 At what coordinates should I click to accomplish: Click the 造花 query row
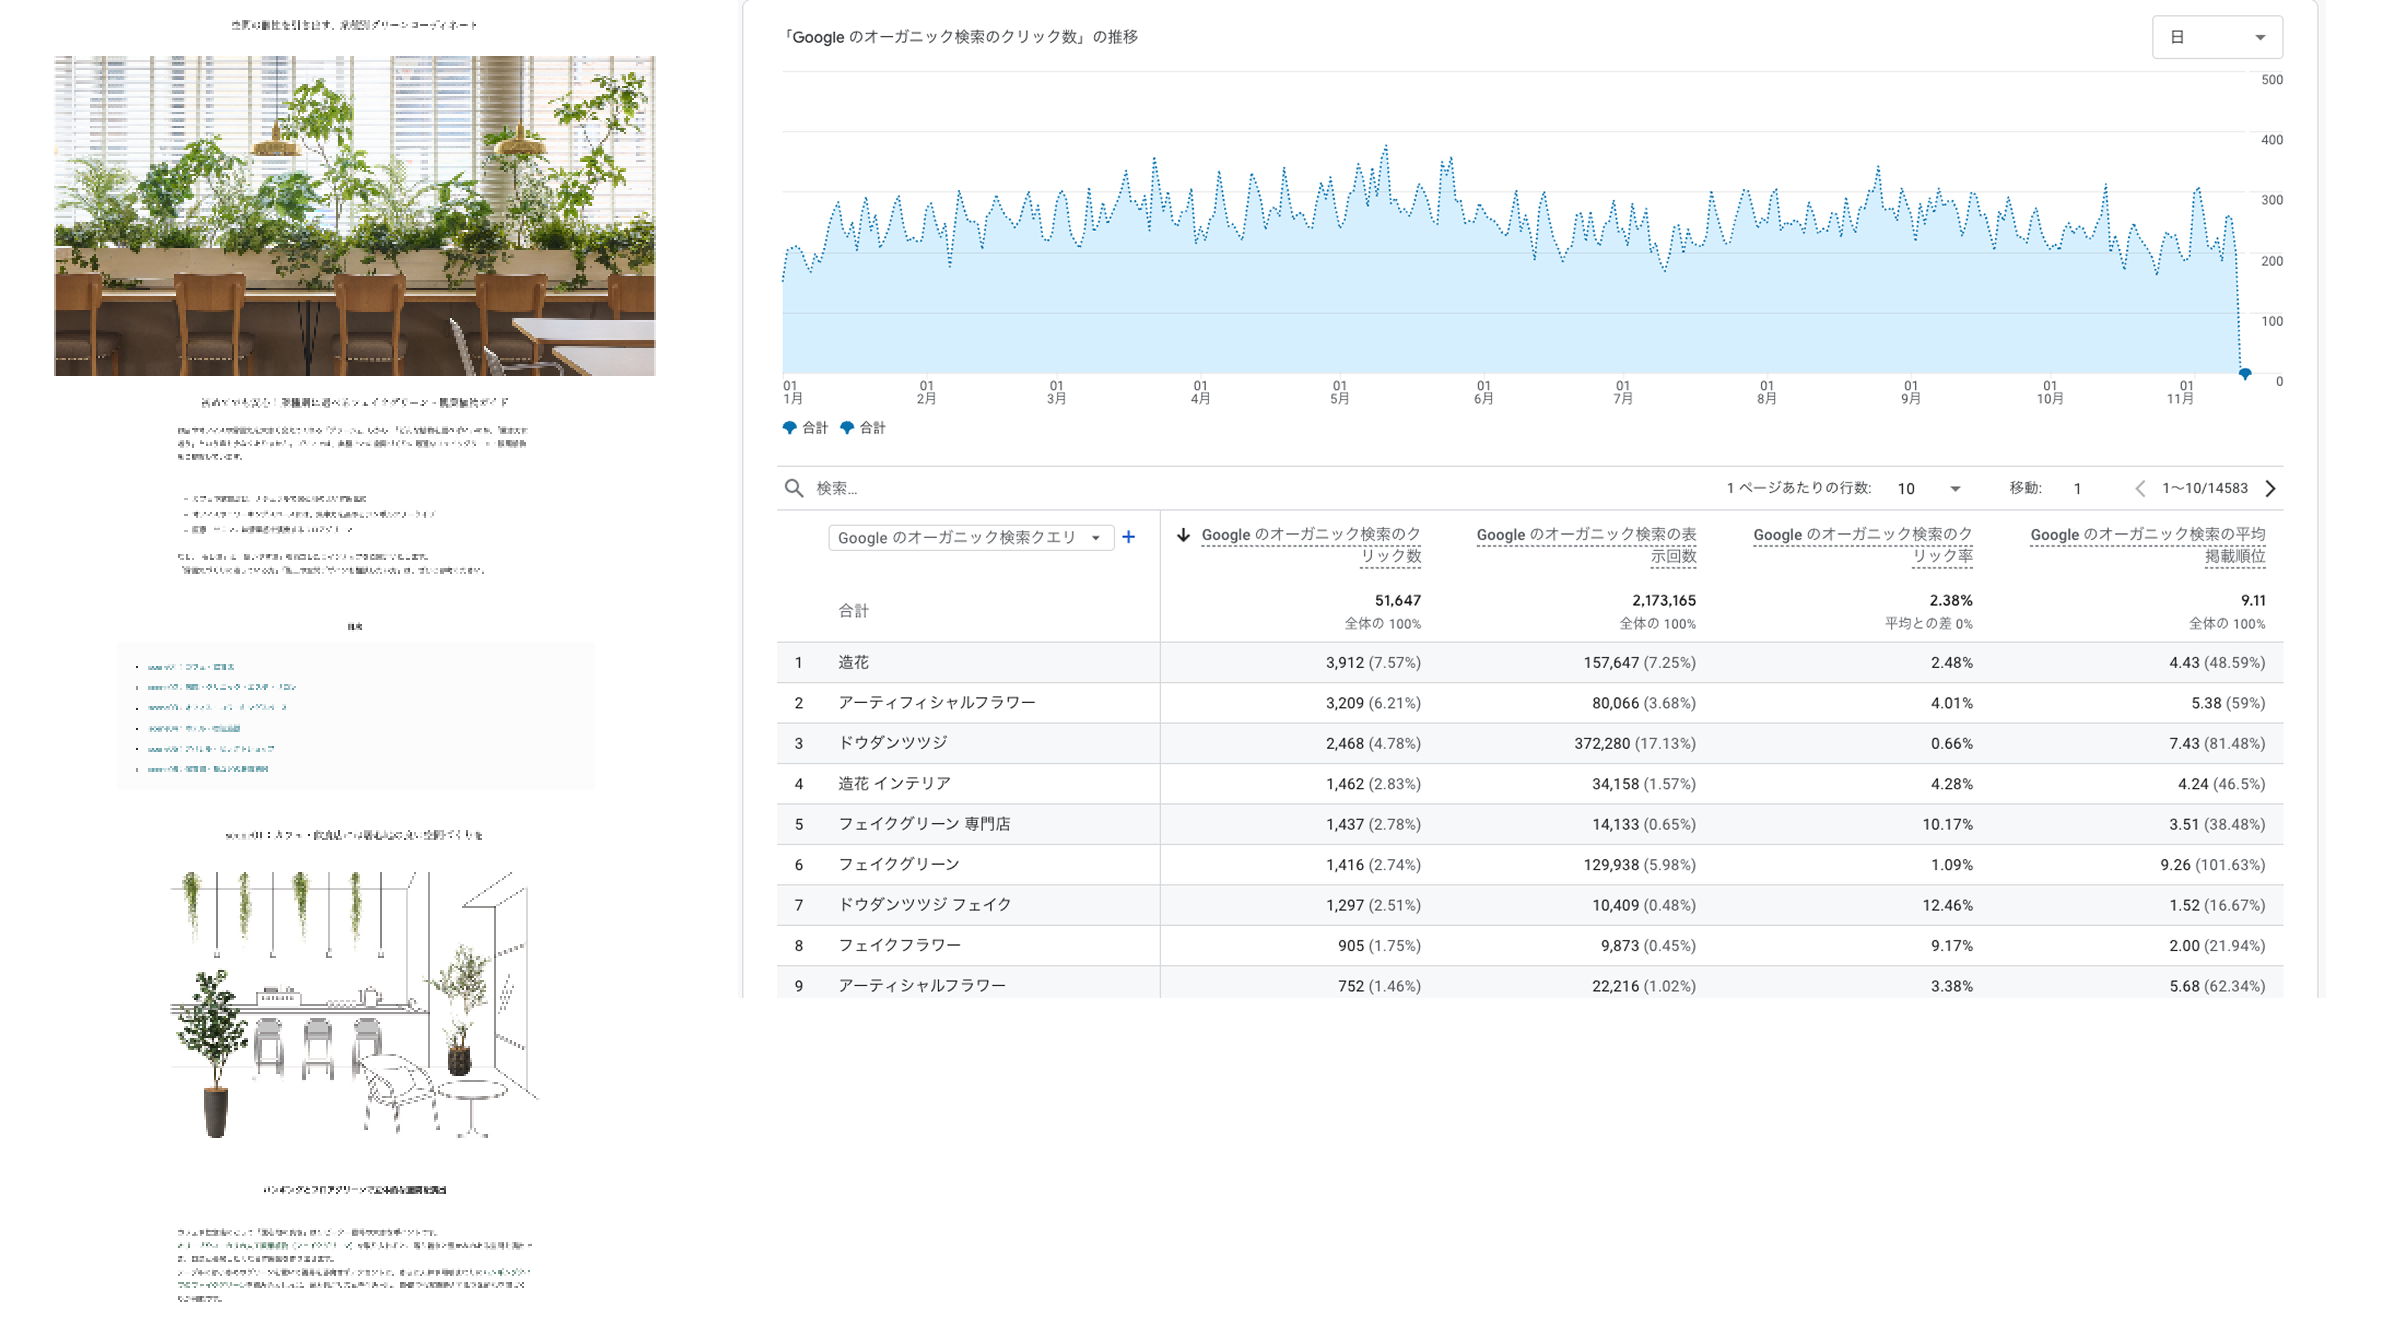point(853,662)
